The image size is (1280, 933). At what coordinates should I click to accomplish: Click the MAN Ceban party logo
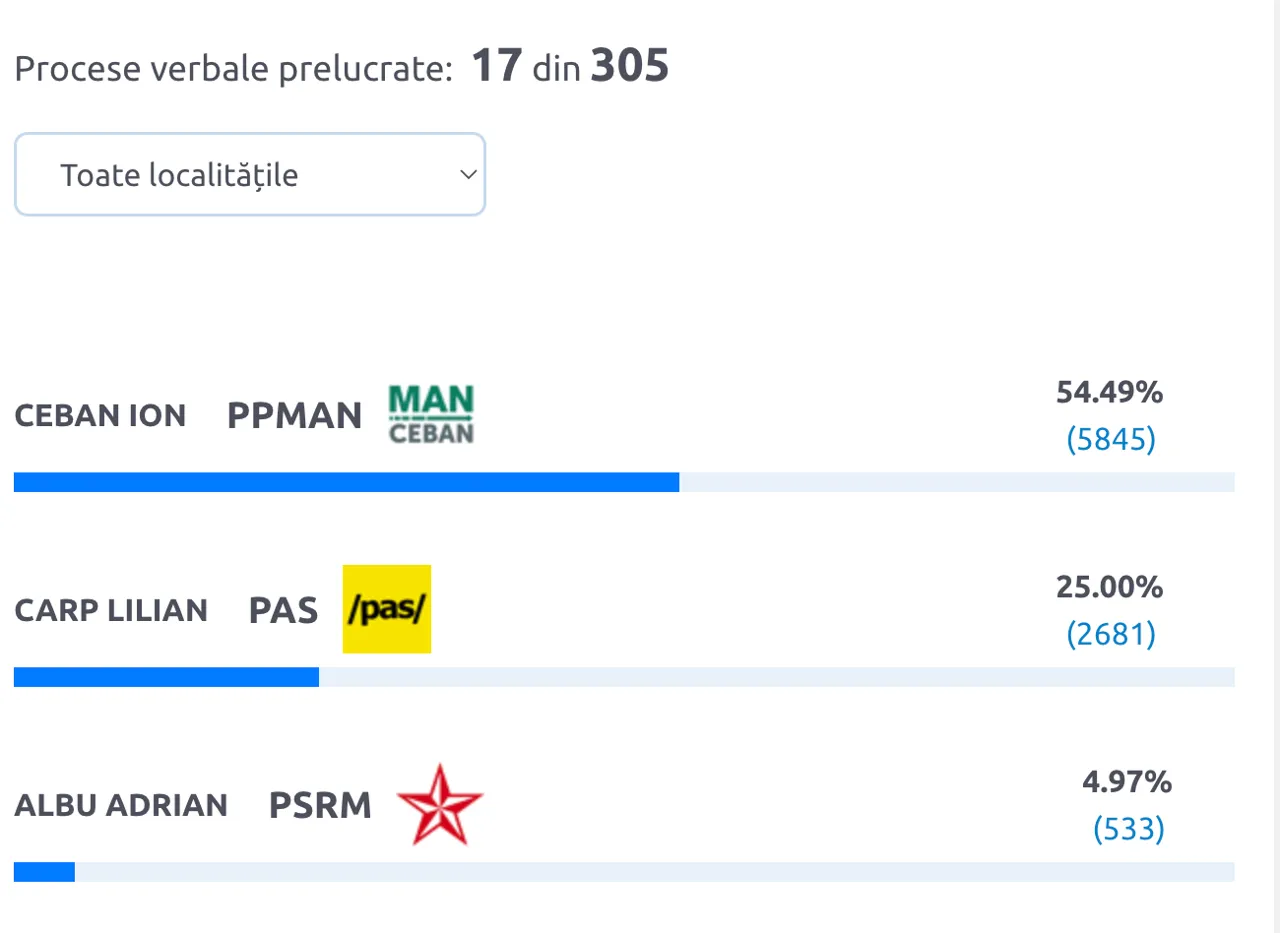click(431, 414)
